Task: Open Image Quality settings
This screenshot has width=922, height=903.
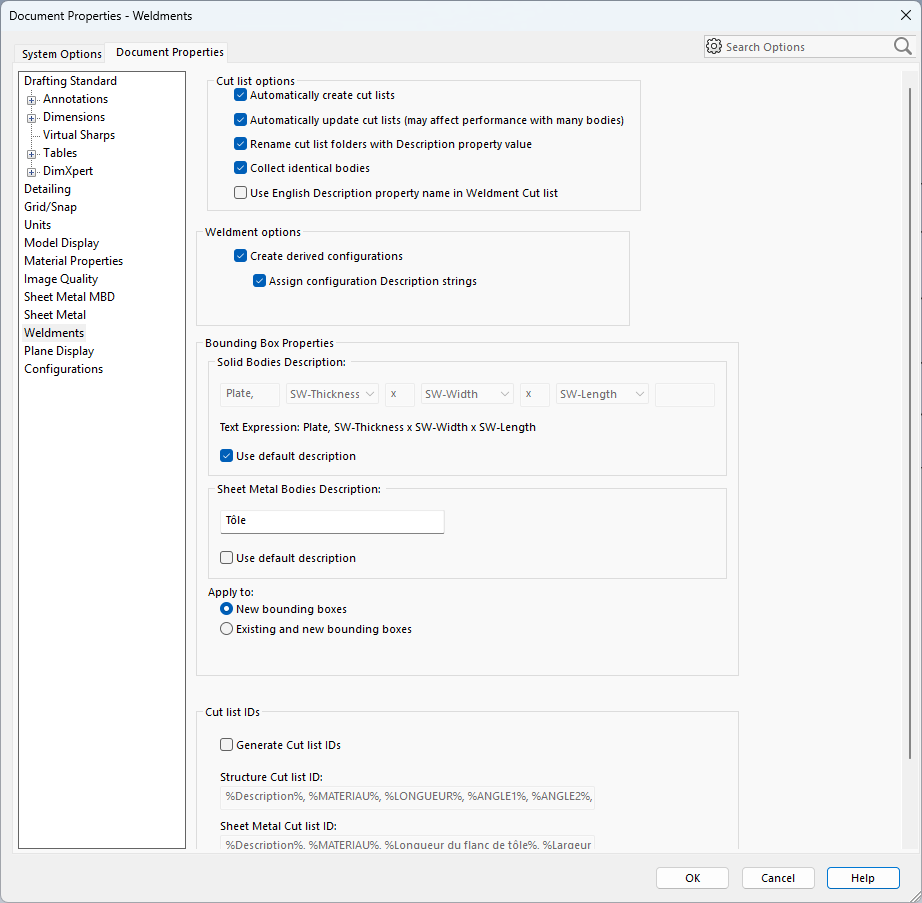Action: coord(61,279)
